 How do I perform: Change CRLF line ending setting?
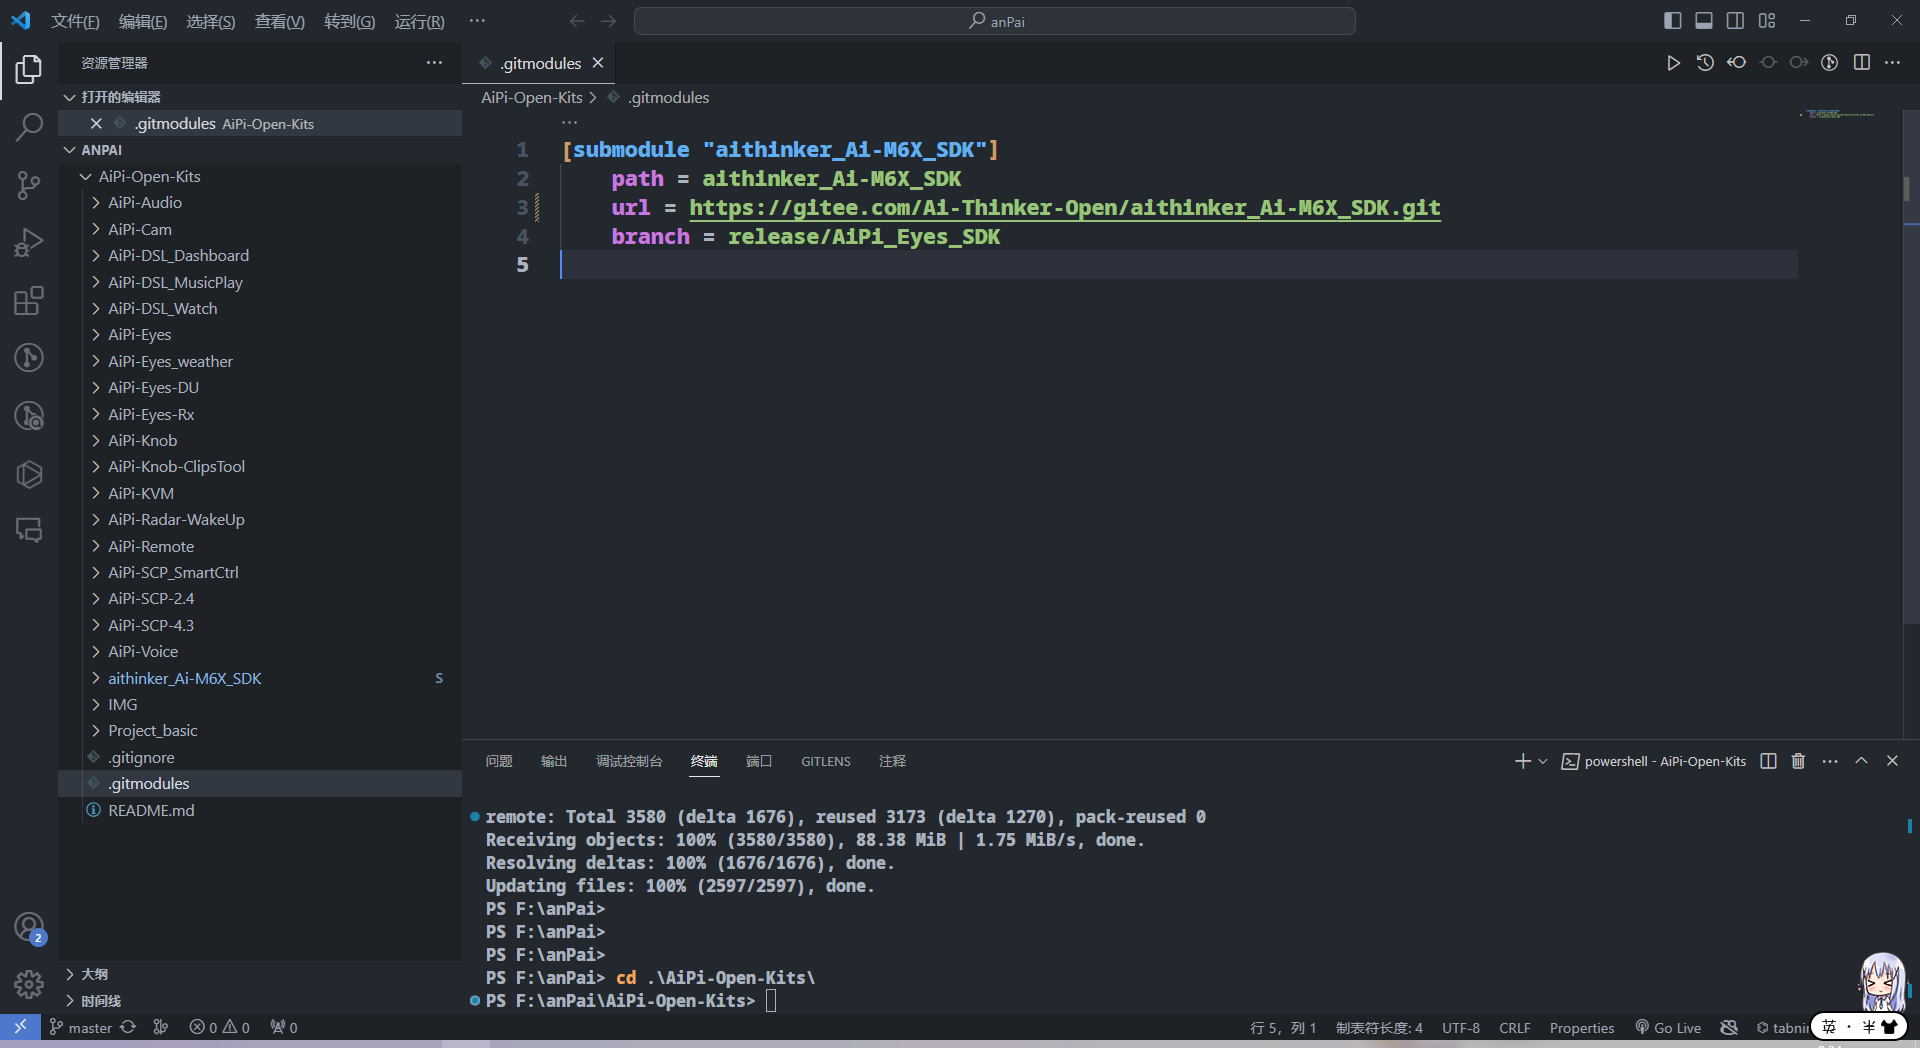coord(1515,1027)
